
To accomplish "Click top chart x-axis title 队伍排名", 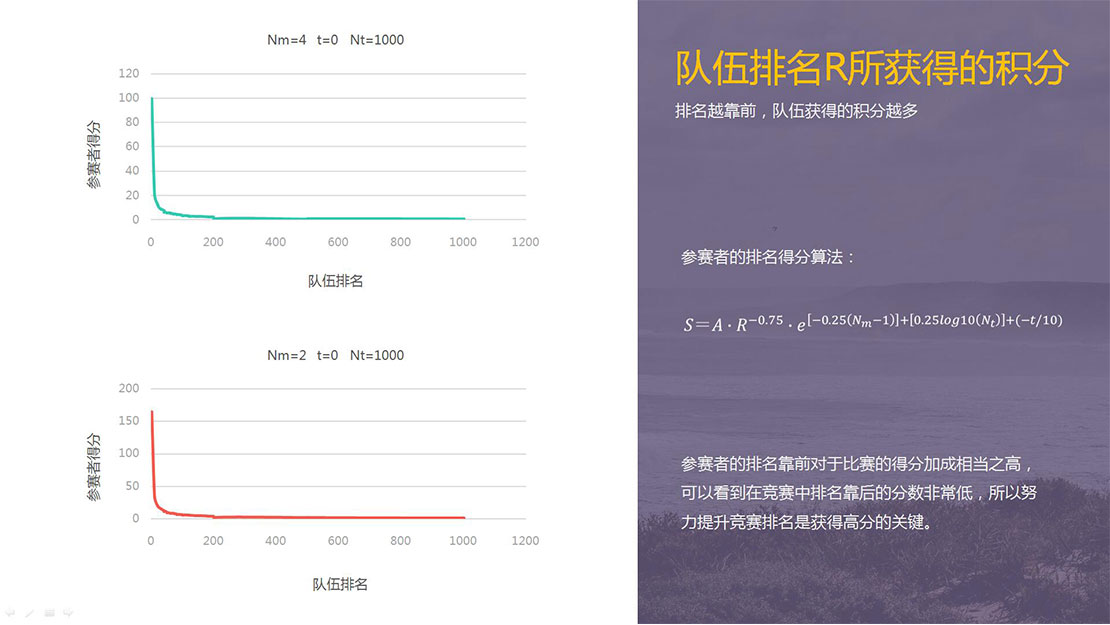I will 335,281.
